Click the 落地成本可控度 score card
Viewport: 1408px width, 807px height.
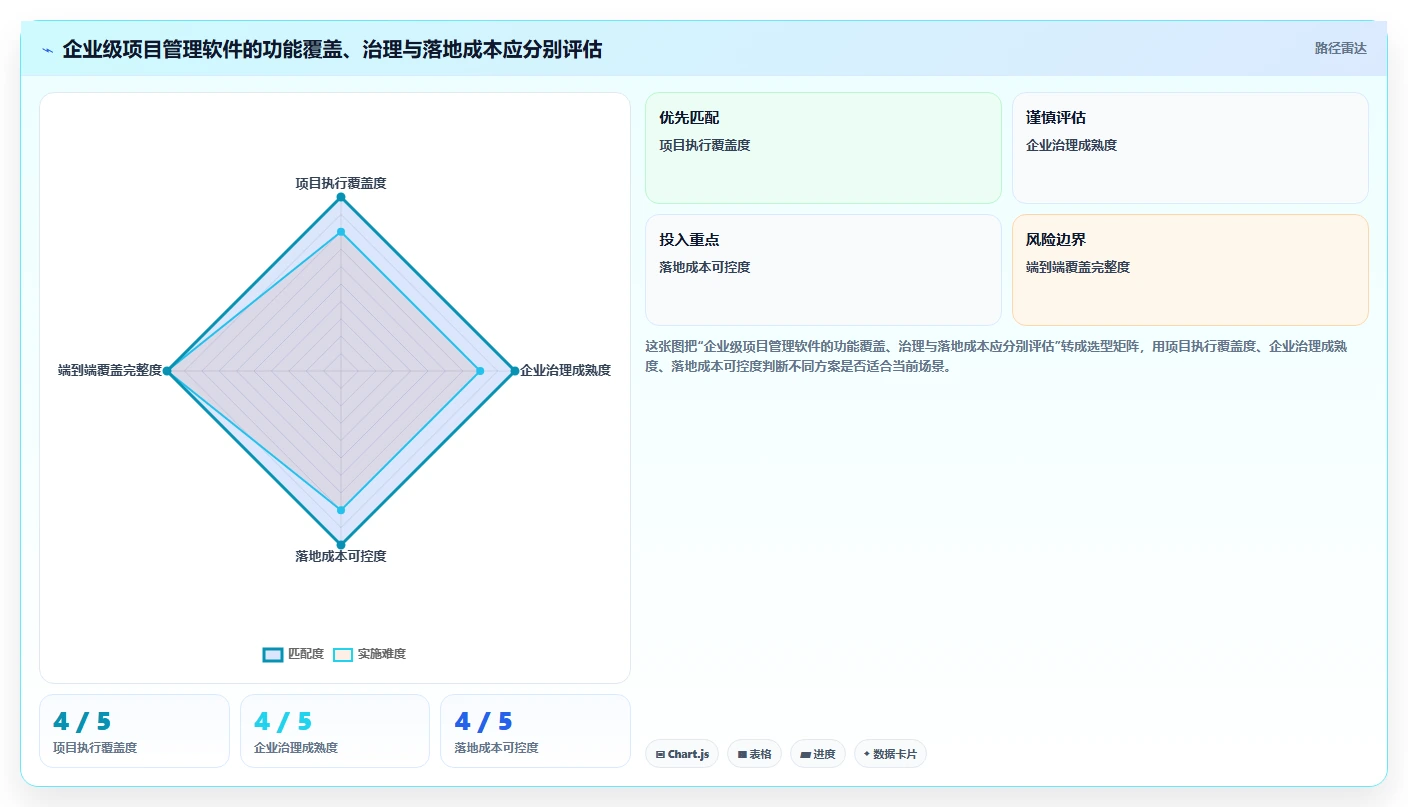[535, 731]
